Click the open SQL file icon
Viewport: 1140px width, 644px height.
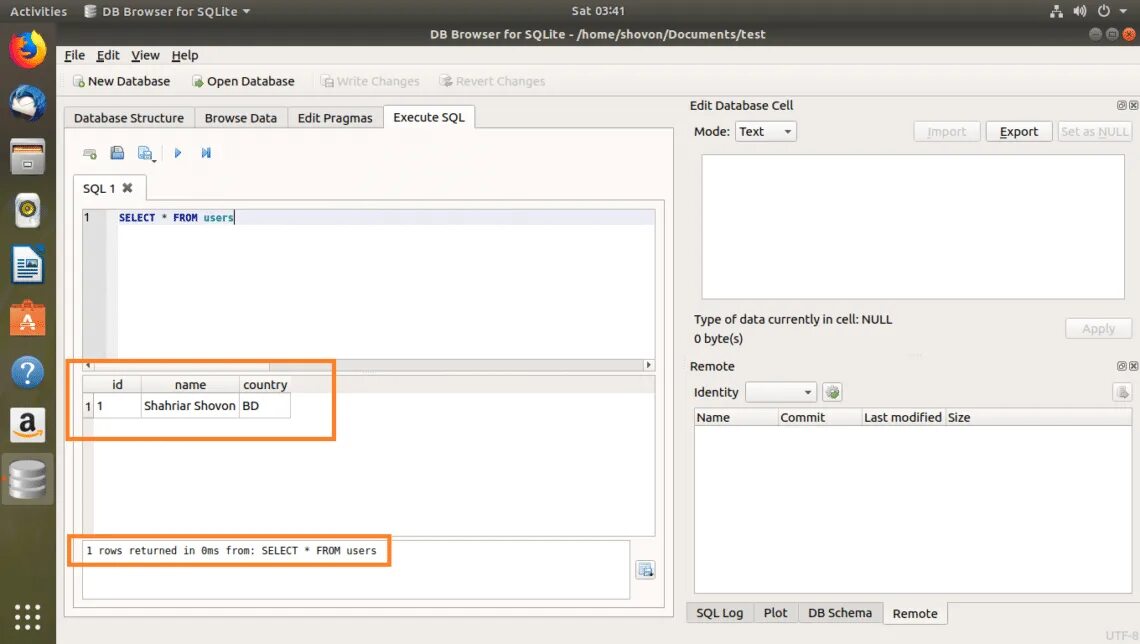[x=117, y=153]
